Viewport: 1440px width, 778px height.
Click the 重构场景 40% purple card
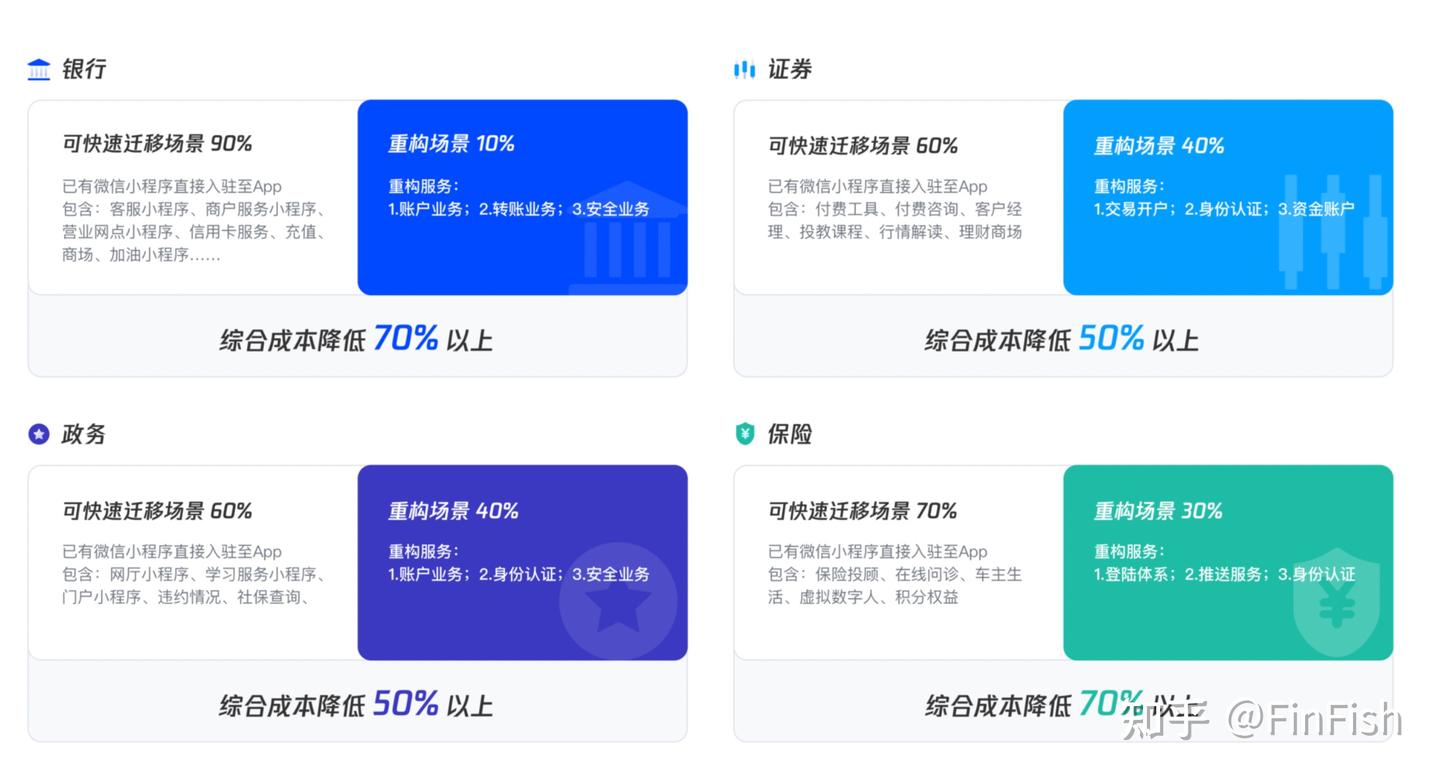(x=523, y=562)
